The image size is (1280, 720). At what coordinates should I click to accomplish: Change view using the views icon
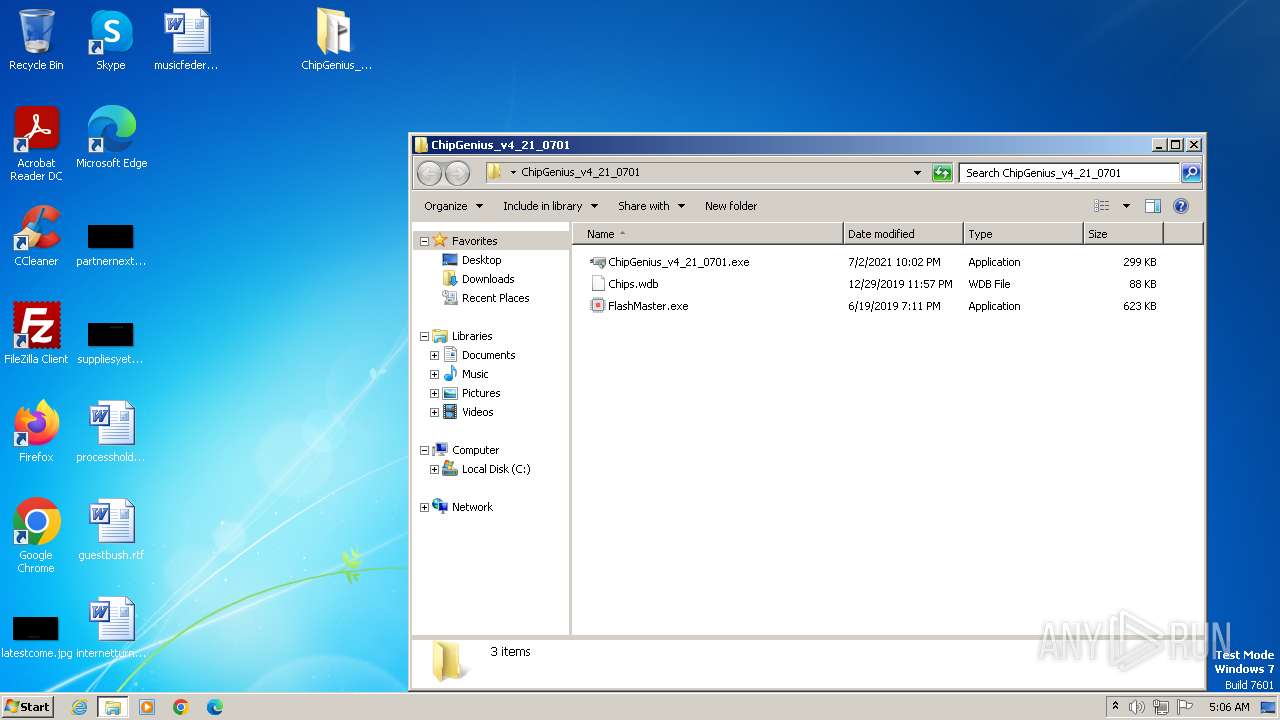1102,206
